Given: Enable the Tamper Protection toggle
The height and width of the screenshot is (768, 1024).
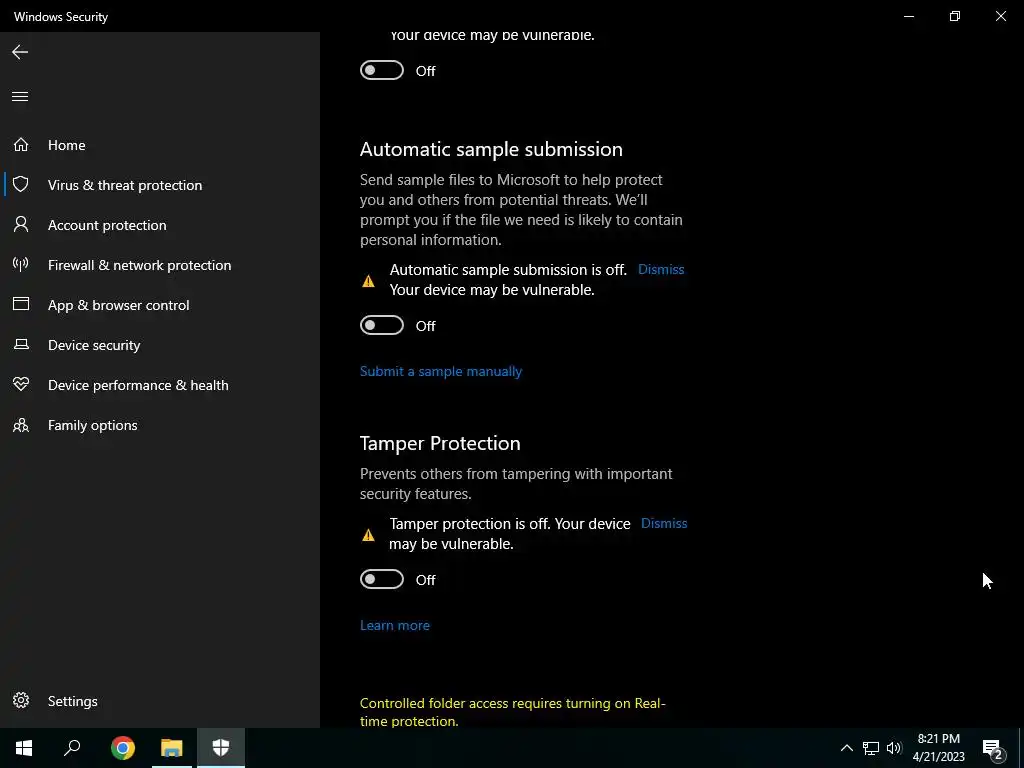Looking at the screenshot, I should point(382,579).
